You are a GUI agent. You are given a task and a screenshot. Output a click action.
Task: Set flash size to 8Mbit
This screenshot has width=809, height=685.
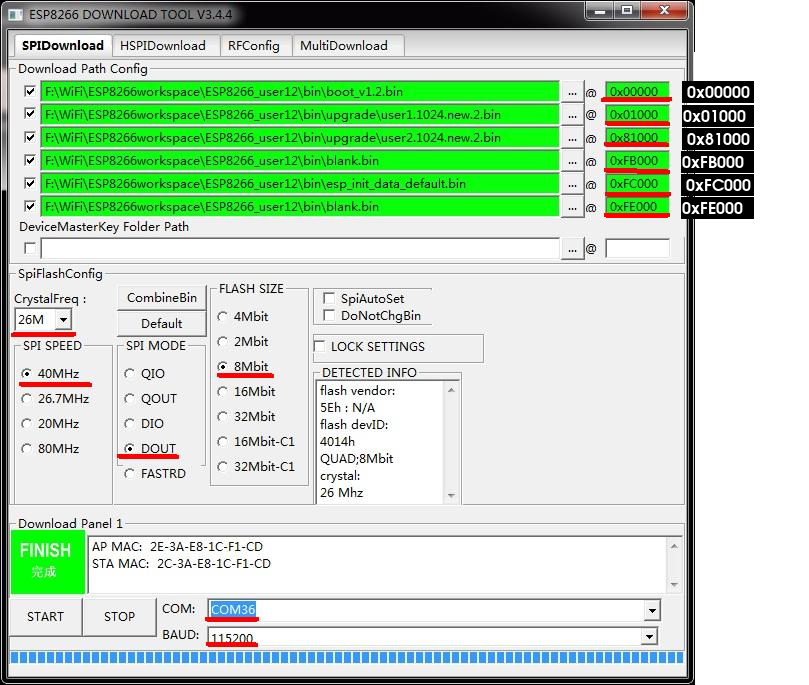pyautogui.click(x=242, y=366)
